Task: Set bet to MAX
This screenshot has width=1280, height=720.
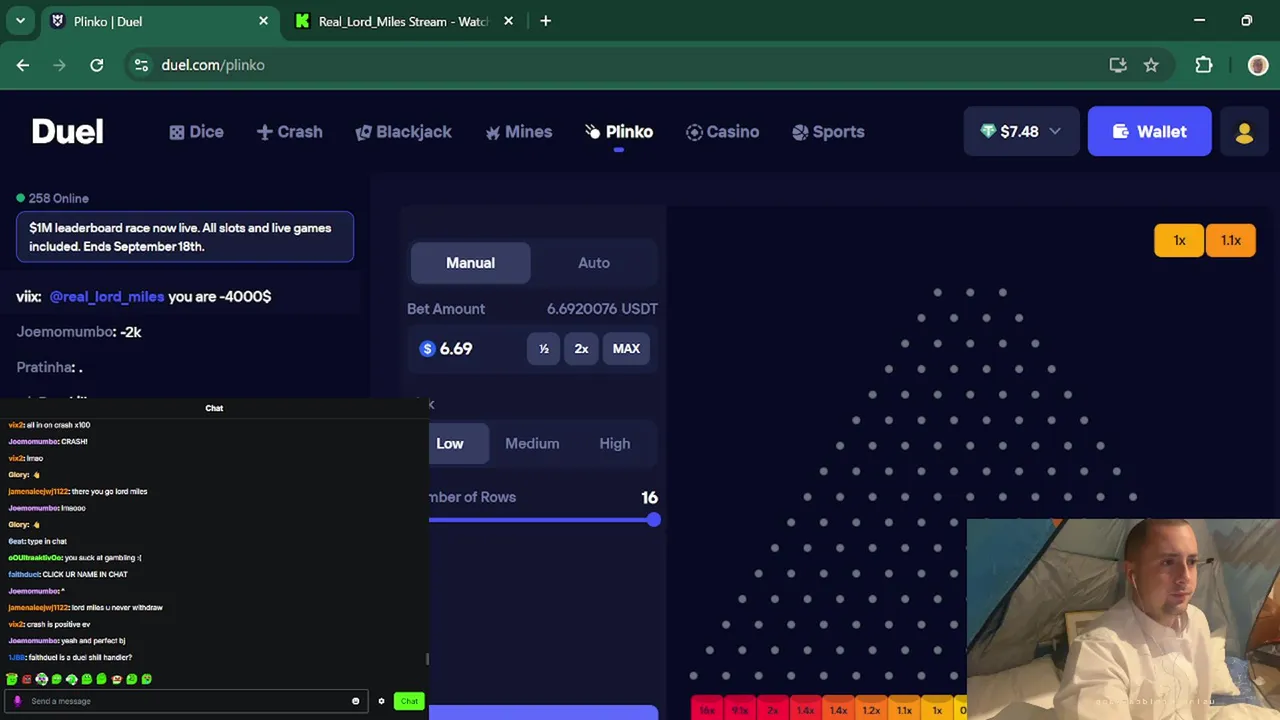Action: (626, 349)
